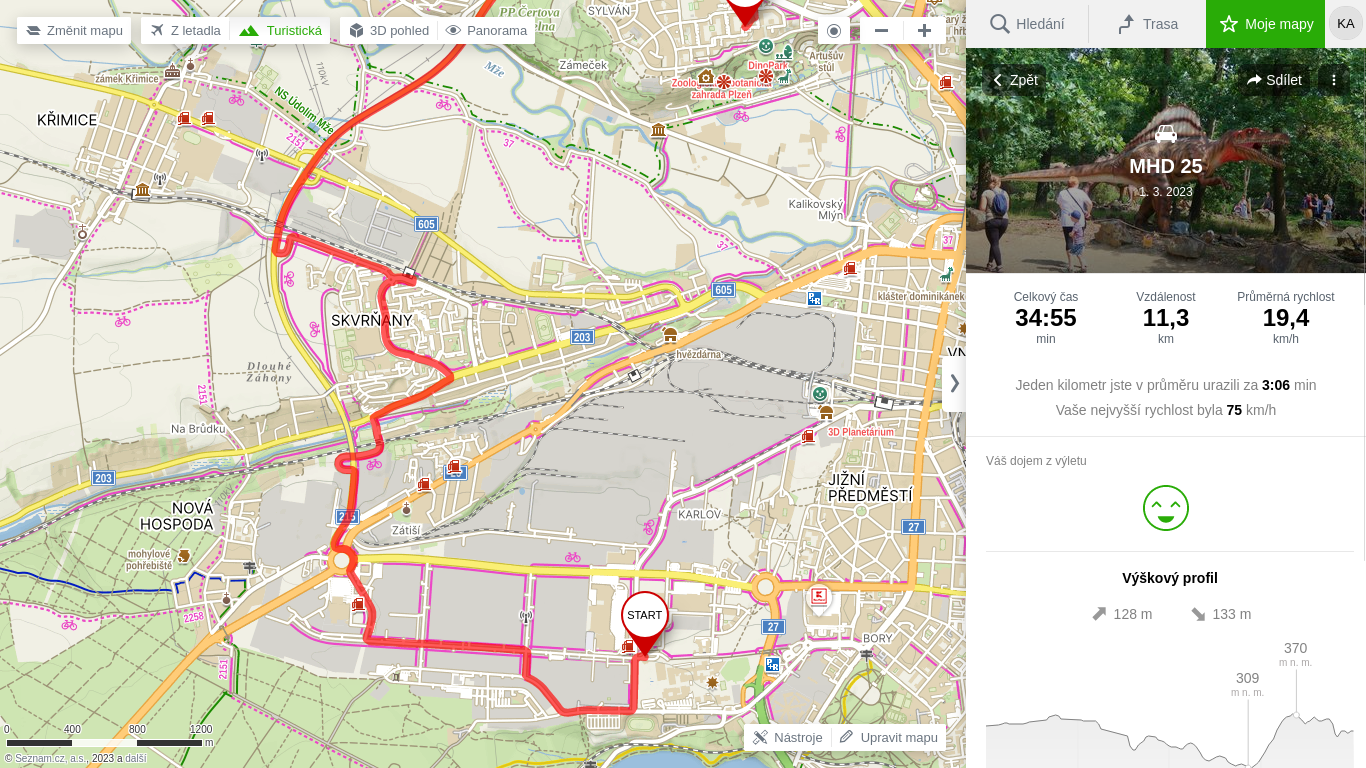Click the zoom in plus button
The width and height of the screenshot is (1366, 768).
(924, 30)
